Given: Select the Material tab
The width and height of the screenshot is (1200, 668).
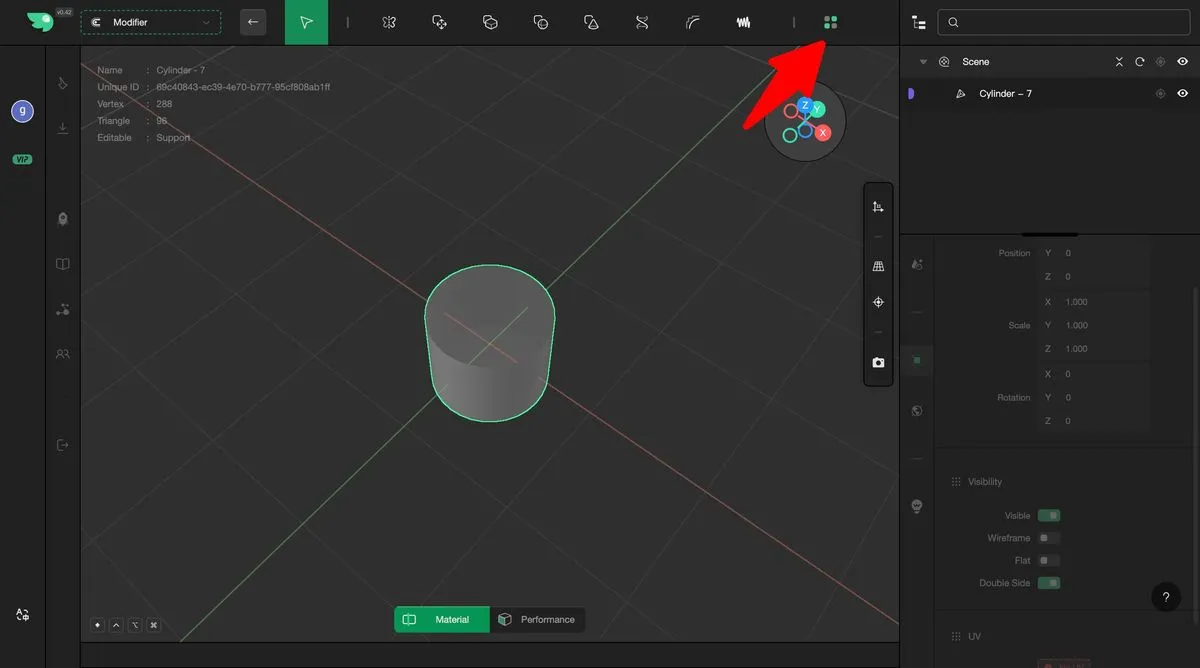Looking at the screenshot, I should pos(441,620).
